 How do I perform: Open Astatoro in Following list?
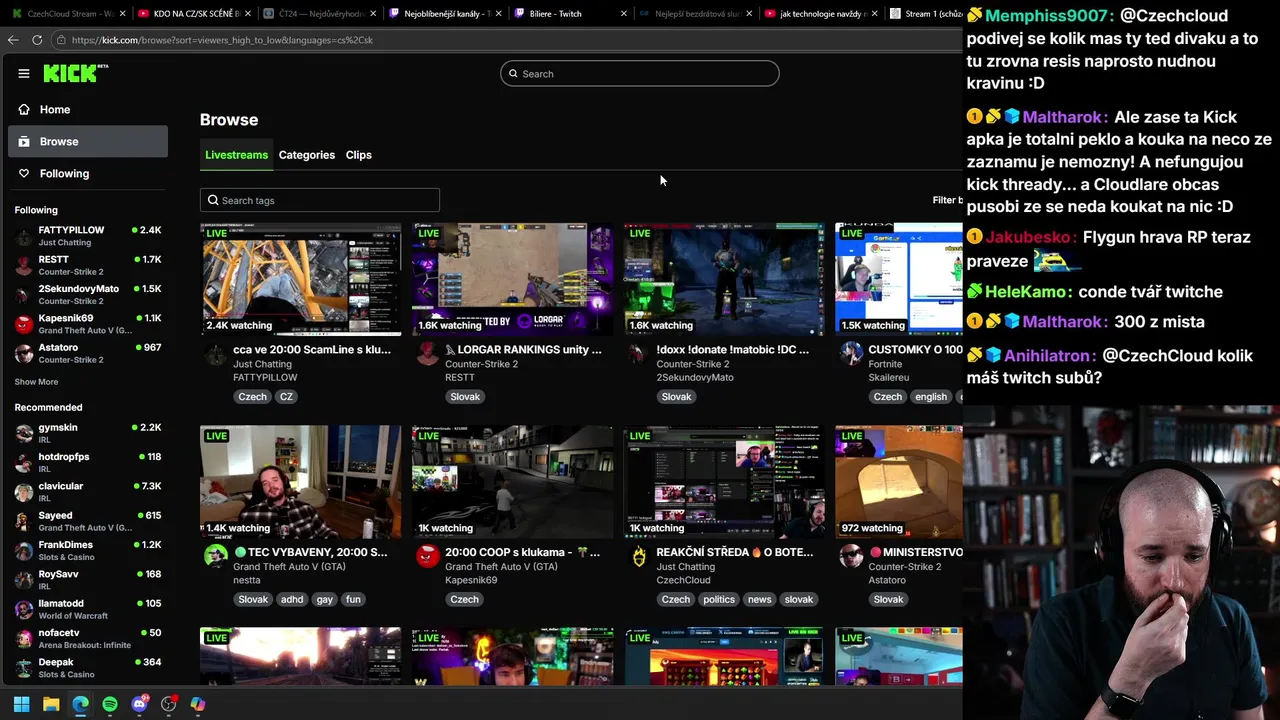88,353
